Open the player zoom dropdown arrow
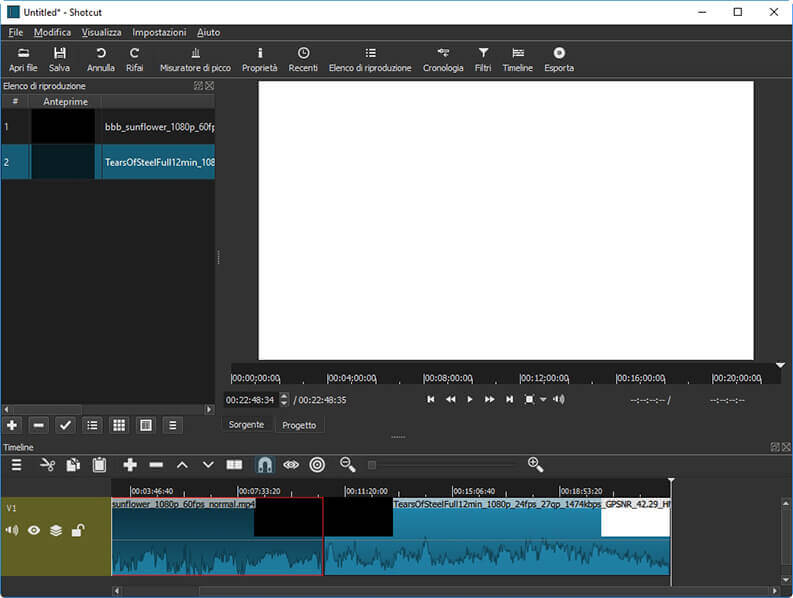 pos(543,399)
